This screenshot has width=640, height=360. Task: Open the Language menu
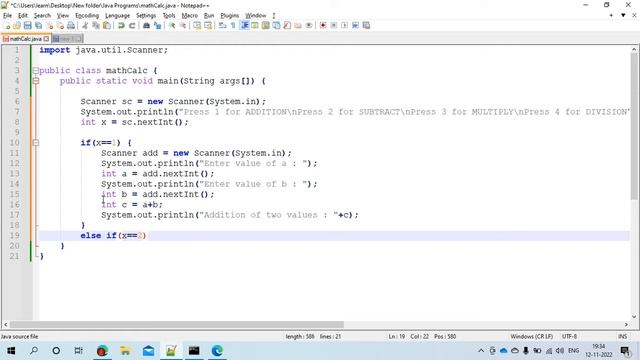click(x=117, y=16)
